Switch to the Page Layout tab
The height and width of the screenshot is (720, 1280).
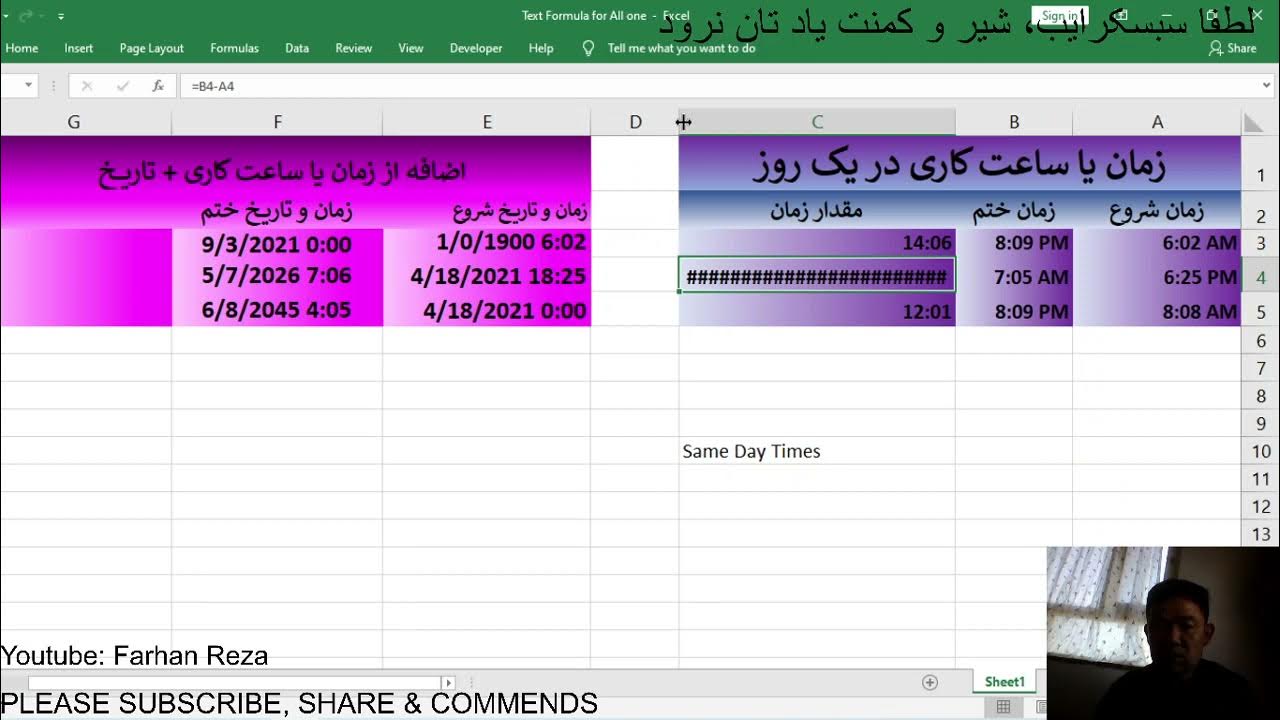click(151, 48)
